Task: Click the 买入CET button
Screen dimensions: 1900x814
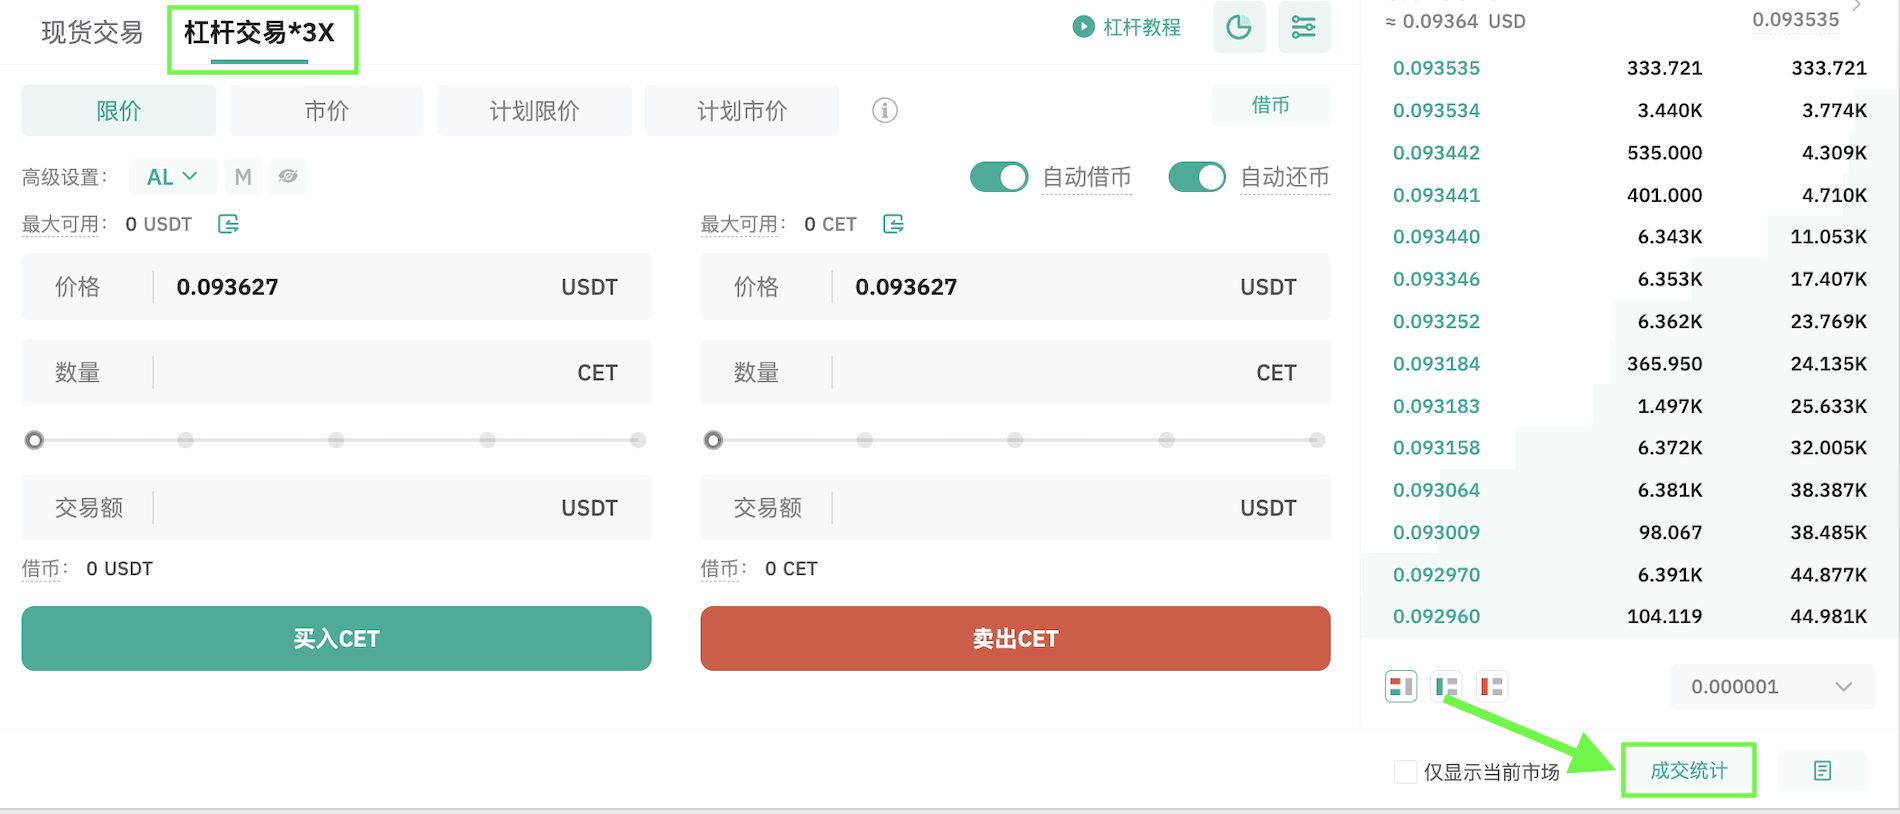Action: pos(336,638)
